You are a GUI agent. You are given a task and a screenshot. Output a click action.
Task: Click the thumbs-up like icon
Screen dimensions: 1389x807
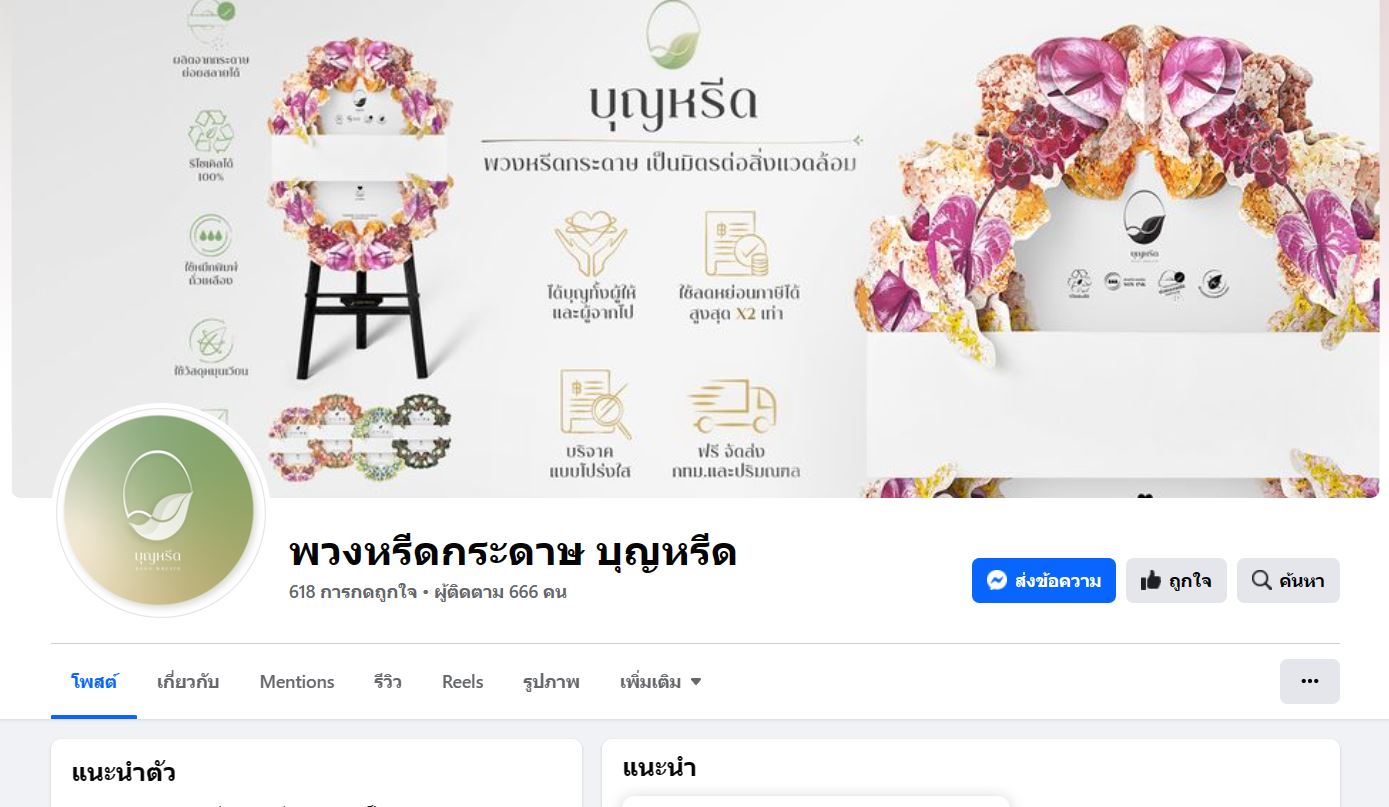click(1151, 580)
